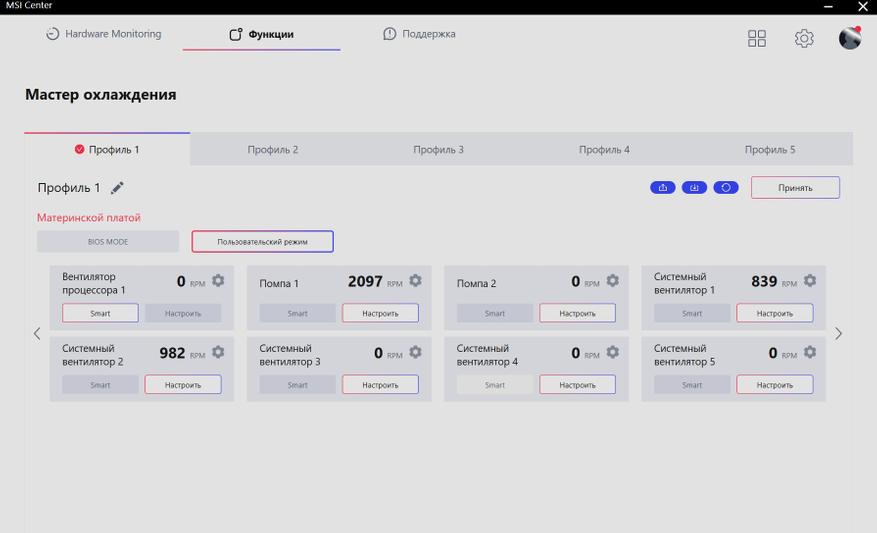This screenshot has width=877, height=533.
Task: Select Пользовательский режим mode
Action: click(x=262, y=242)
